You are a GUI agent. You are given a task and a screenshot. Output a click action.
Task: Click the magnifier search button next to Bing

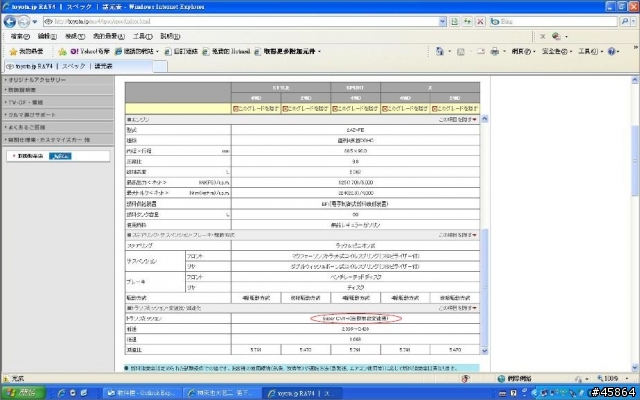(x=624, y=21)
